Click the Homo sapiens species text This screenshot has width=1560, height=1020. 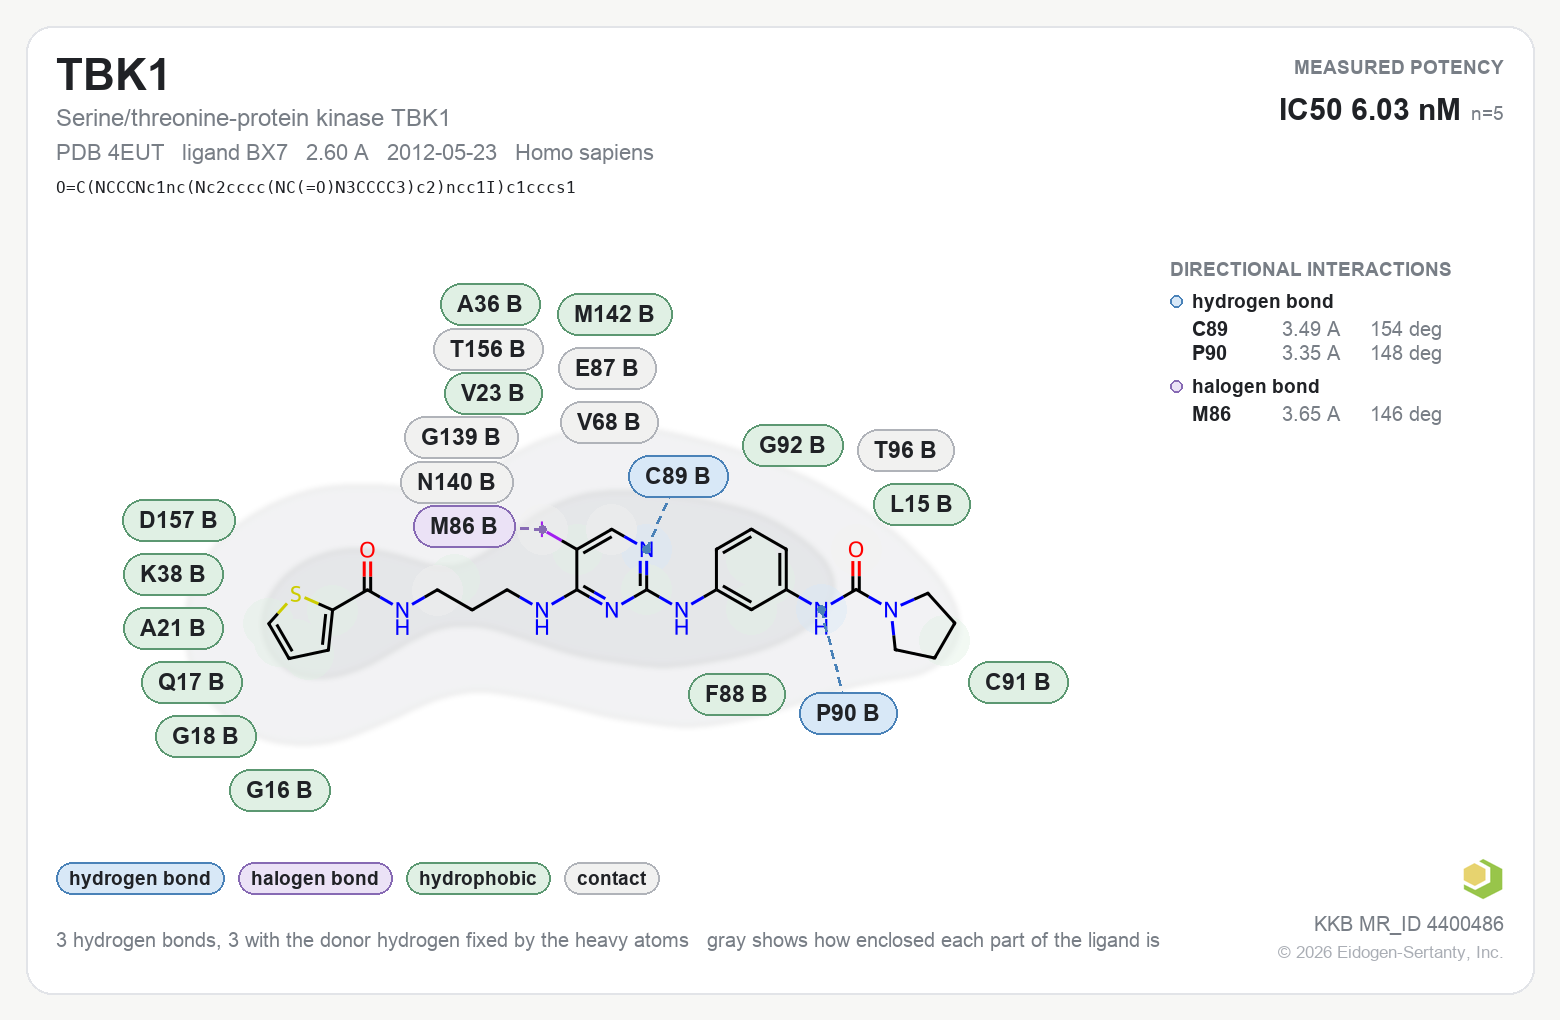coord(584,152)
